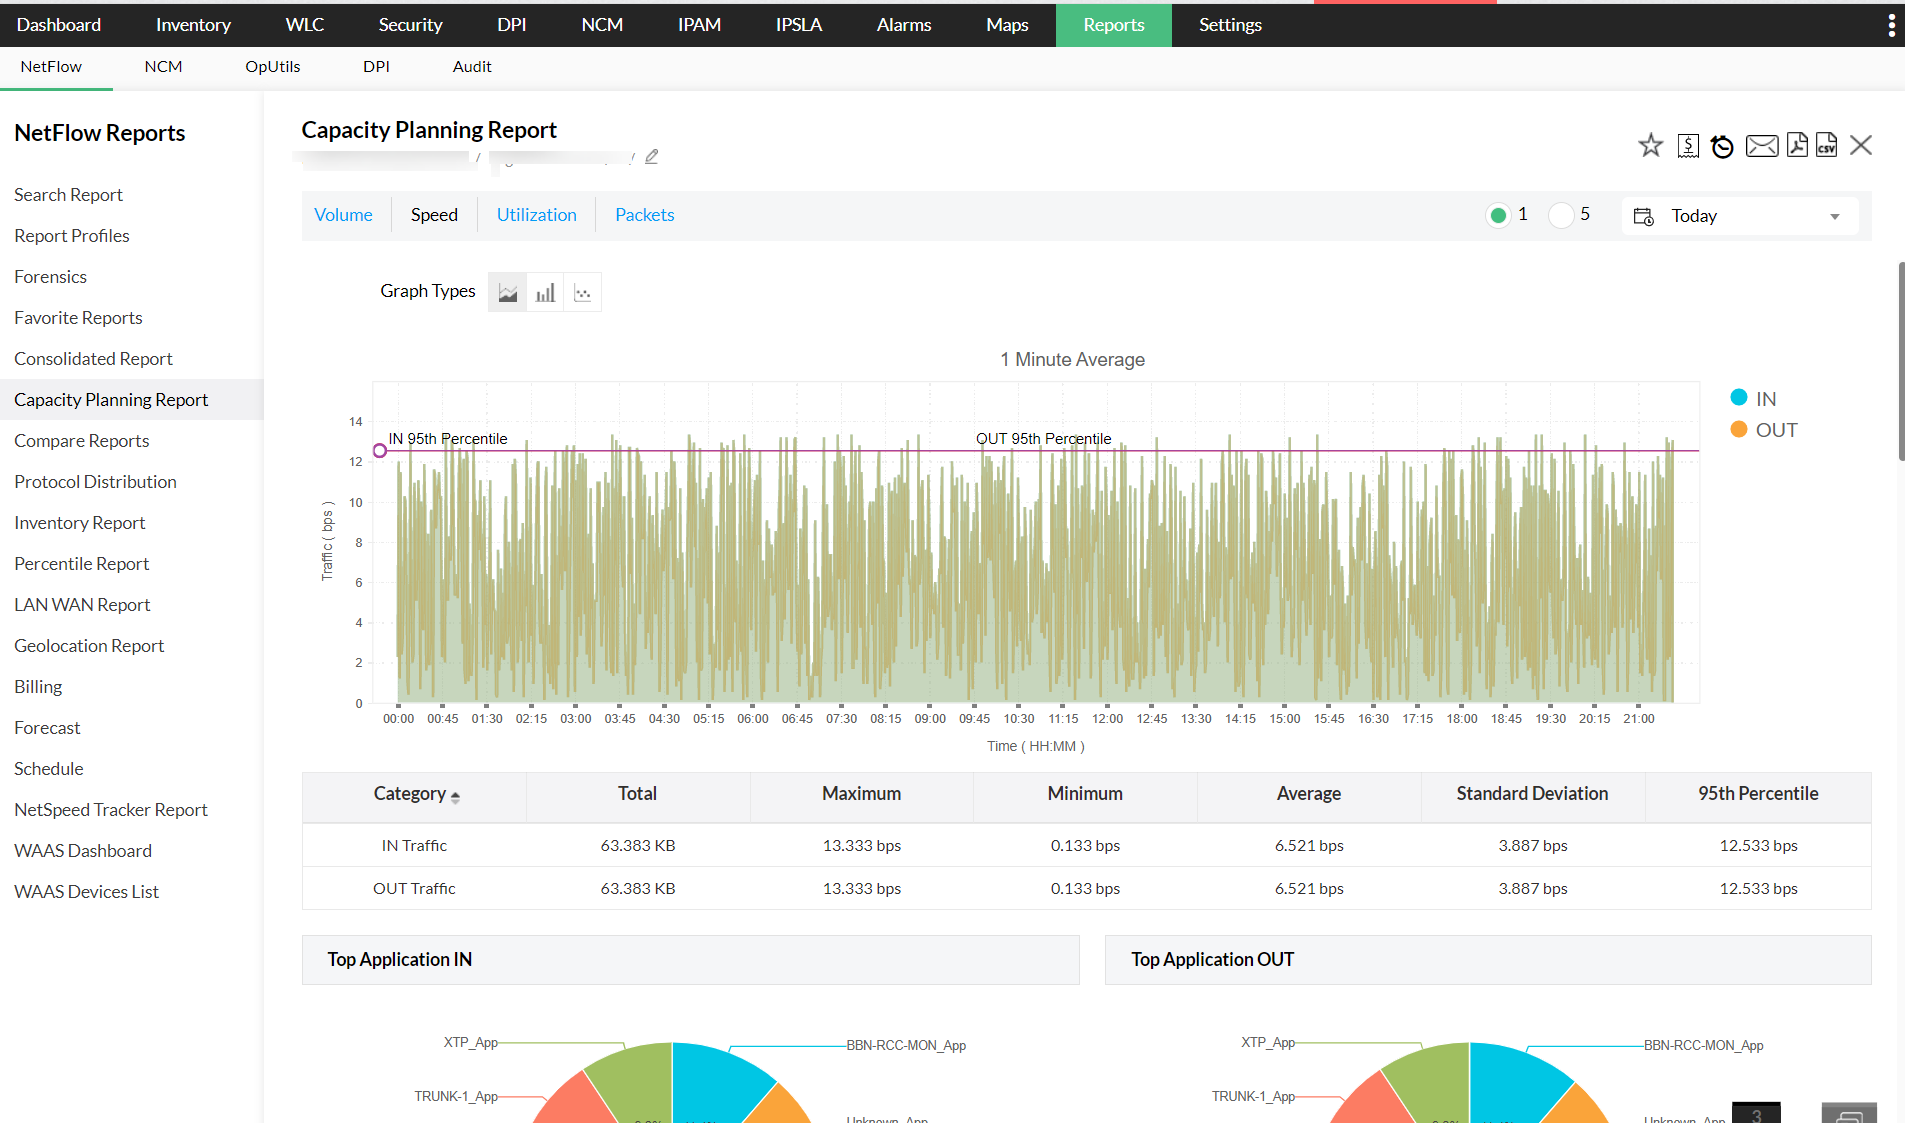Click the schedule report clock icon

click(x=1722, y=147)
